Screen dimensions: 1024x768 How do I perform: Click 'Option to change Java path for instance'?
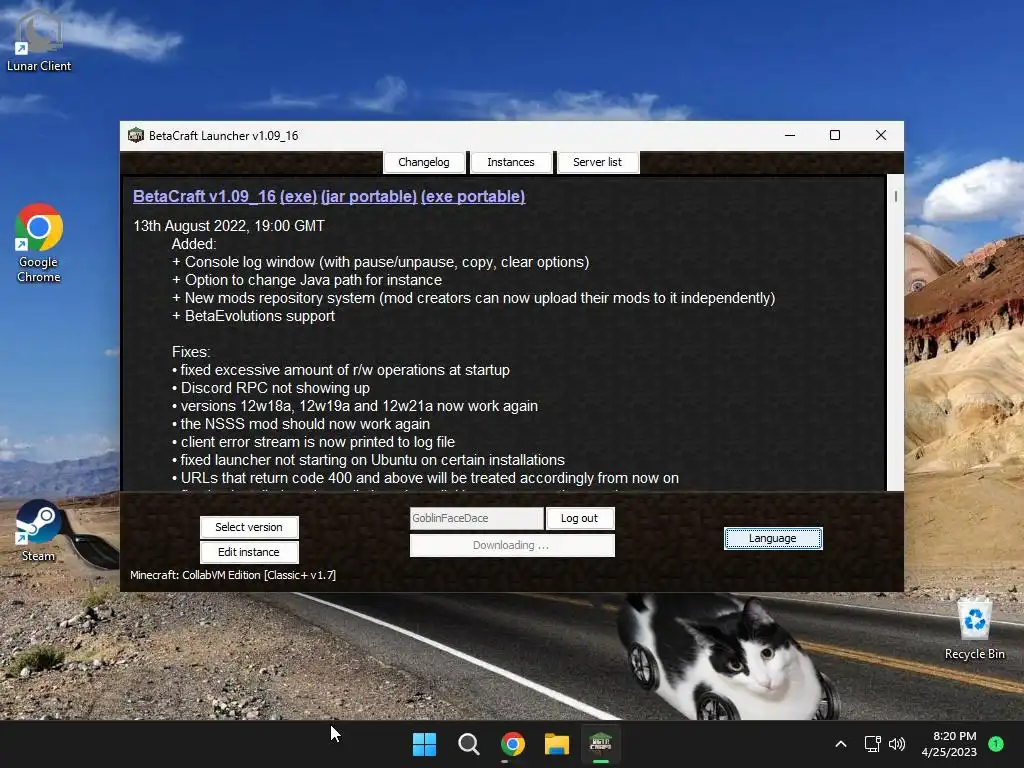[307, 280]
